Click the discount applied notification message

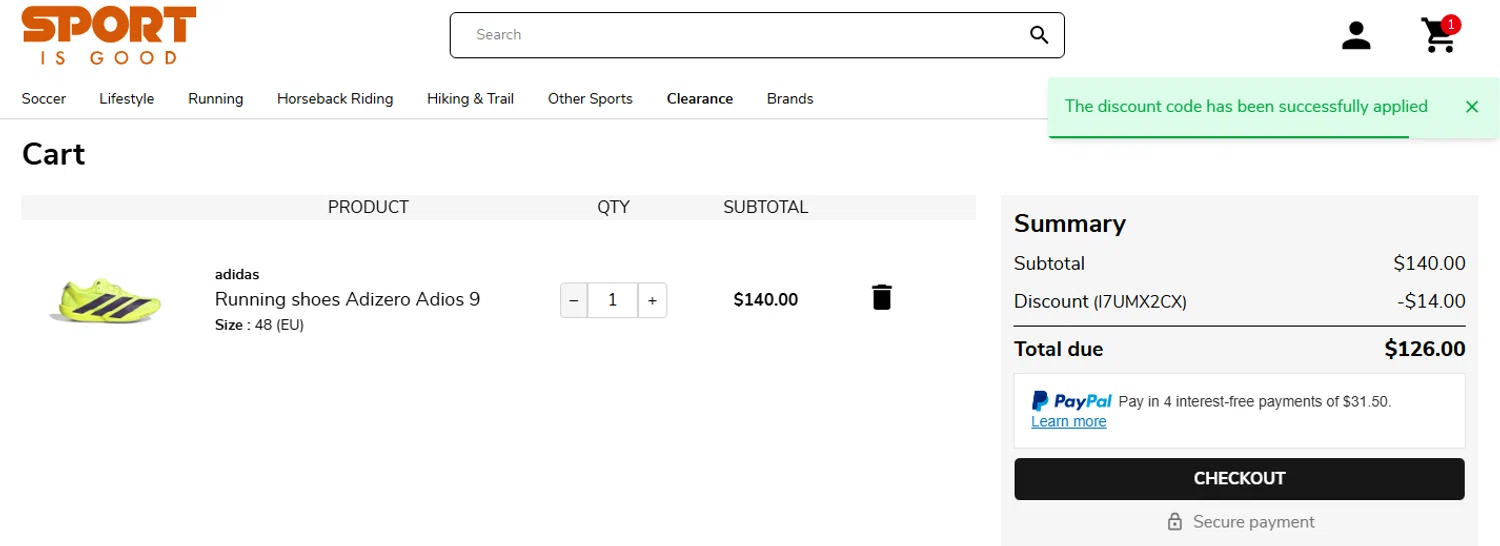coord(1246,107)
